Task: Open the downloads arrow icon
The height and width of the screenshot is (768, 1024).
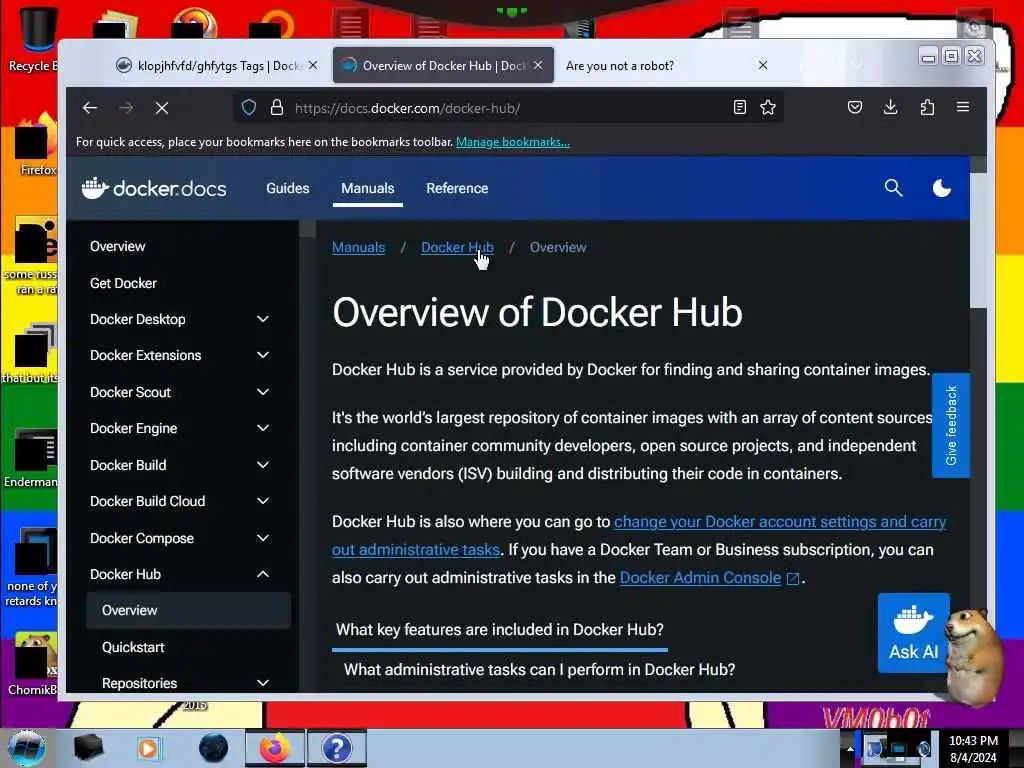Action: (890, 107)
